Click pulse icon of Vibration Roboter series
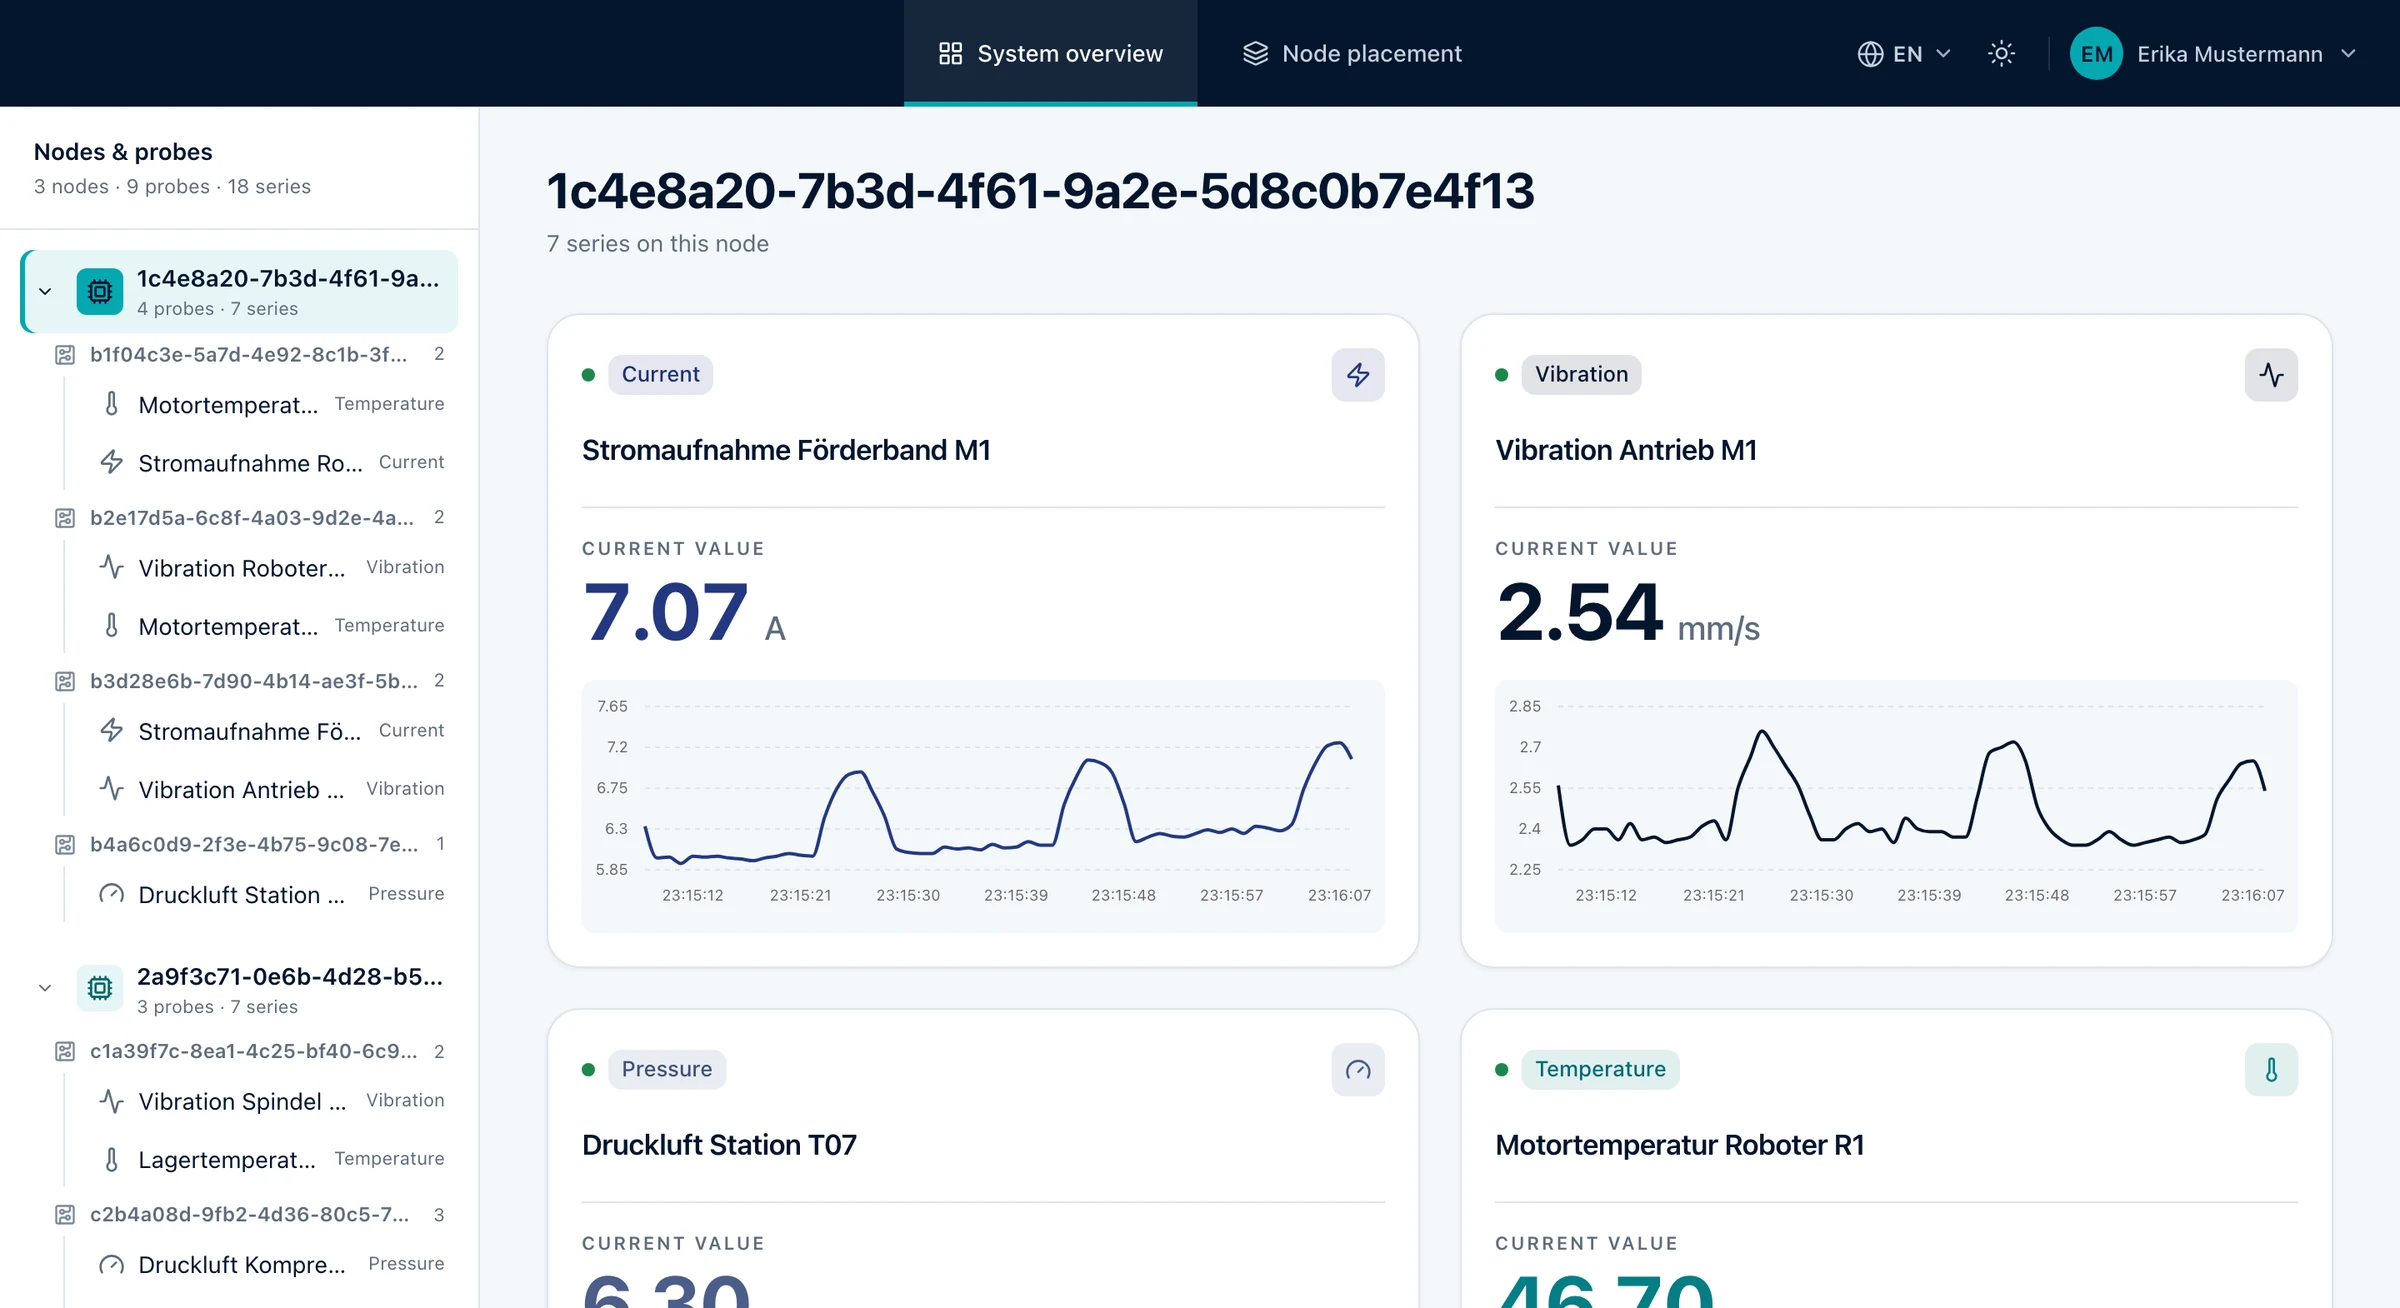The height and width of the screenshot is (1308, 2400). pyautogui.click(x=112, y=567)
